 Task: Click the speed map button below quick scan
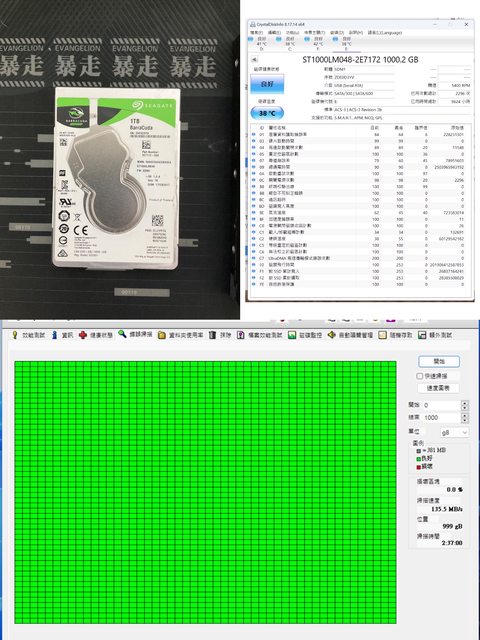[x=438, y=388]
